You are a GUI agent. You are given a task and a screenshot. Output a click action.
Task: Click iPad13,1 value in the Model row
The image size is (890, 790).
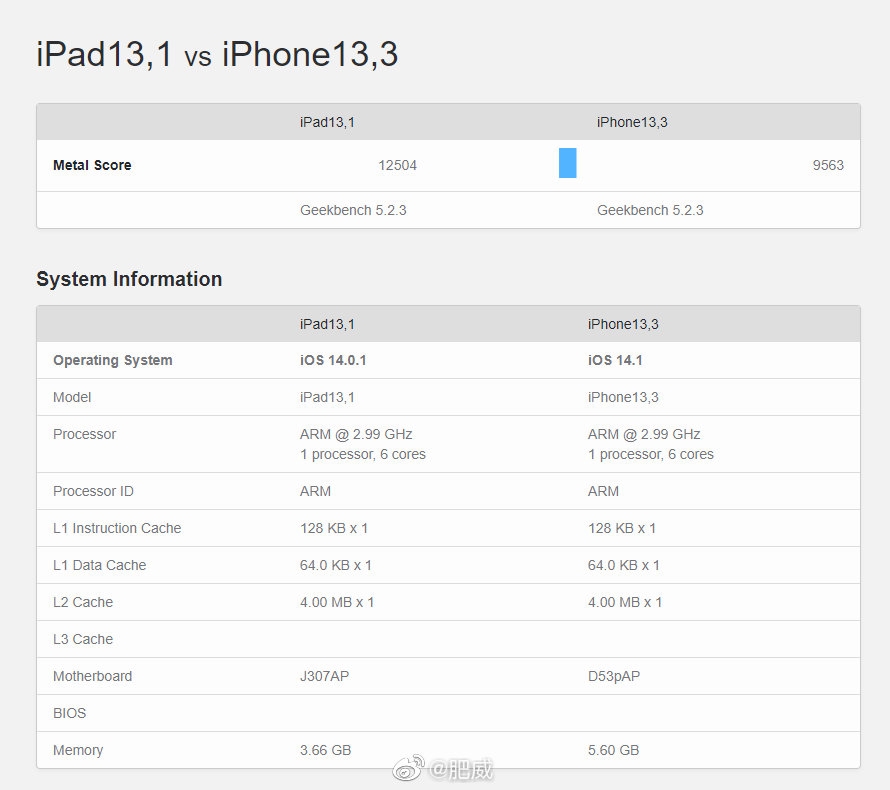coord(327,397)
